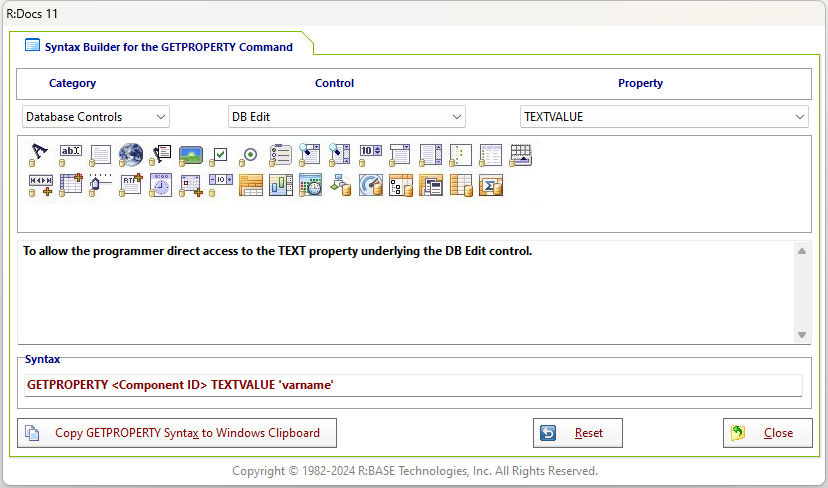Select the DB Label control icon
Image resolution: width=828 pixels, height=488 pixels.
[39, 155]
